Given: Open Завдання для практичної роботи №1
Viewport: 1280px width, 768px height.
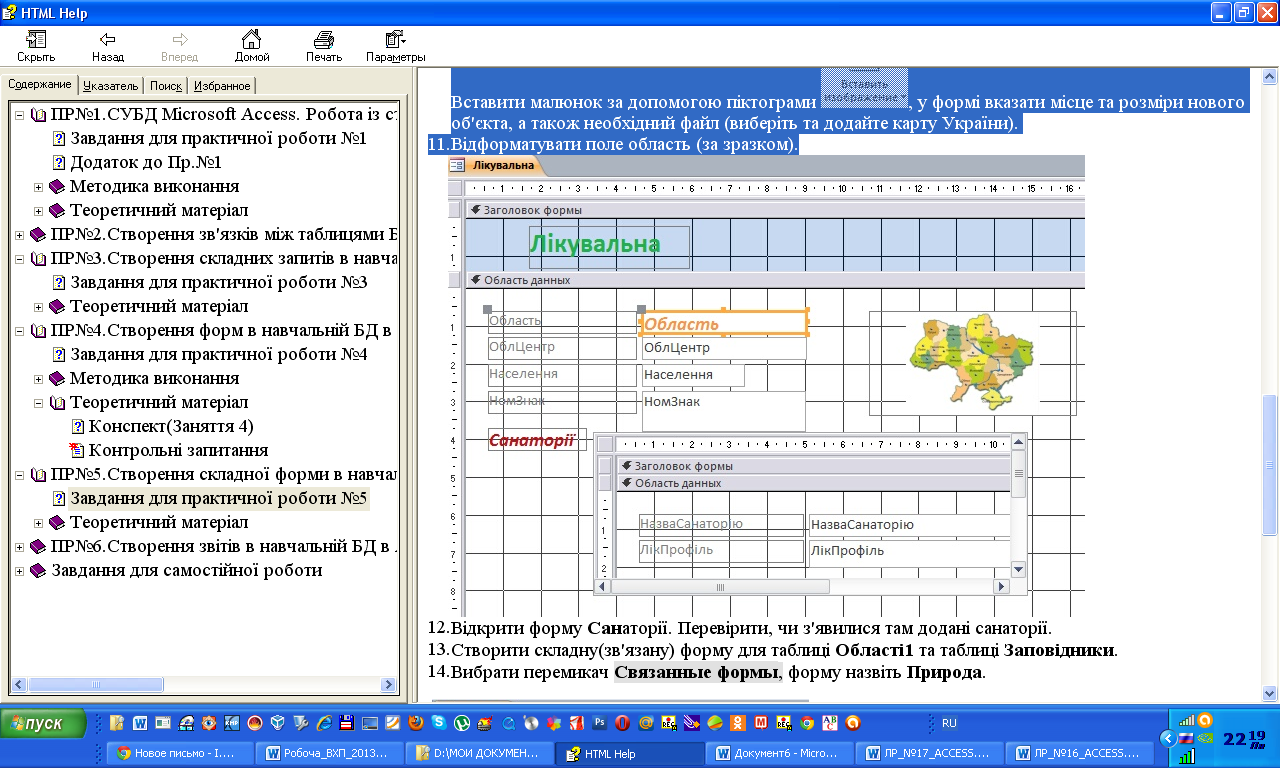Looking at the screenshot, I should click(x=218, y=138).
